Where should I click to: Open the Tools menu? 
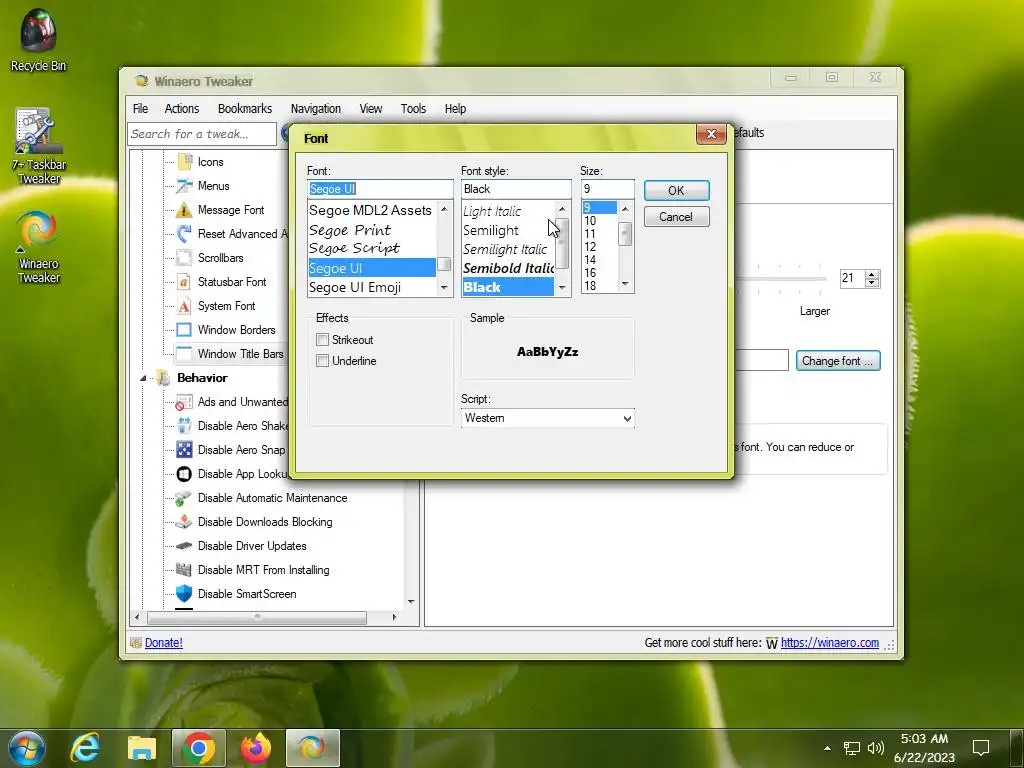tap(413, 108)
